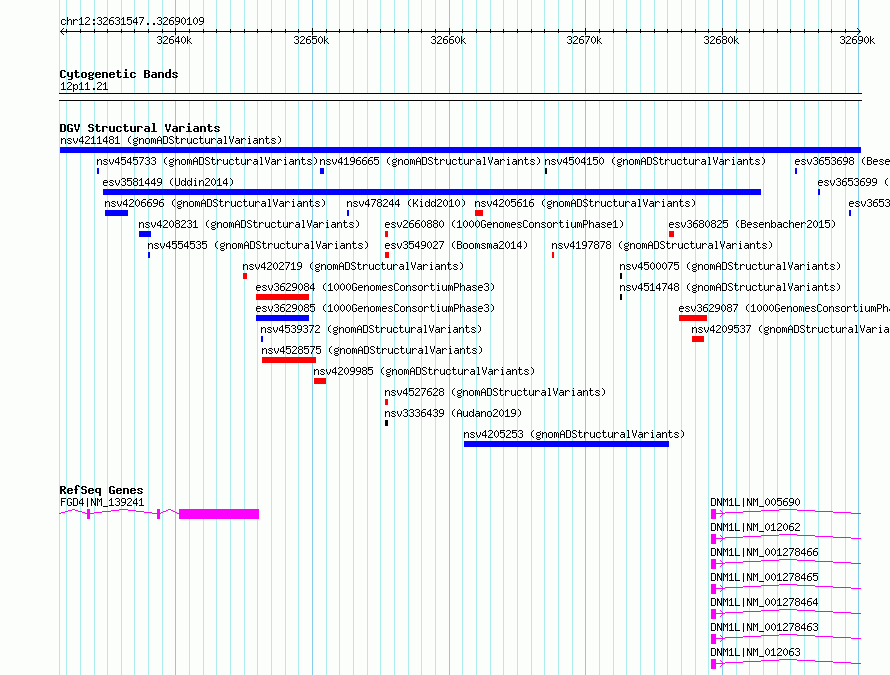
Task: Open variant nsv4196665 label
Action: tap(430, 161)
